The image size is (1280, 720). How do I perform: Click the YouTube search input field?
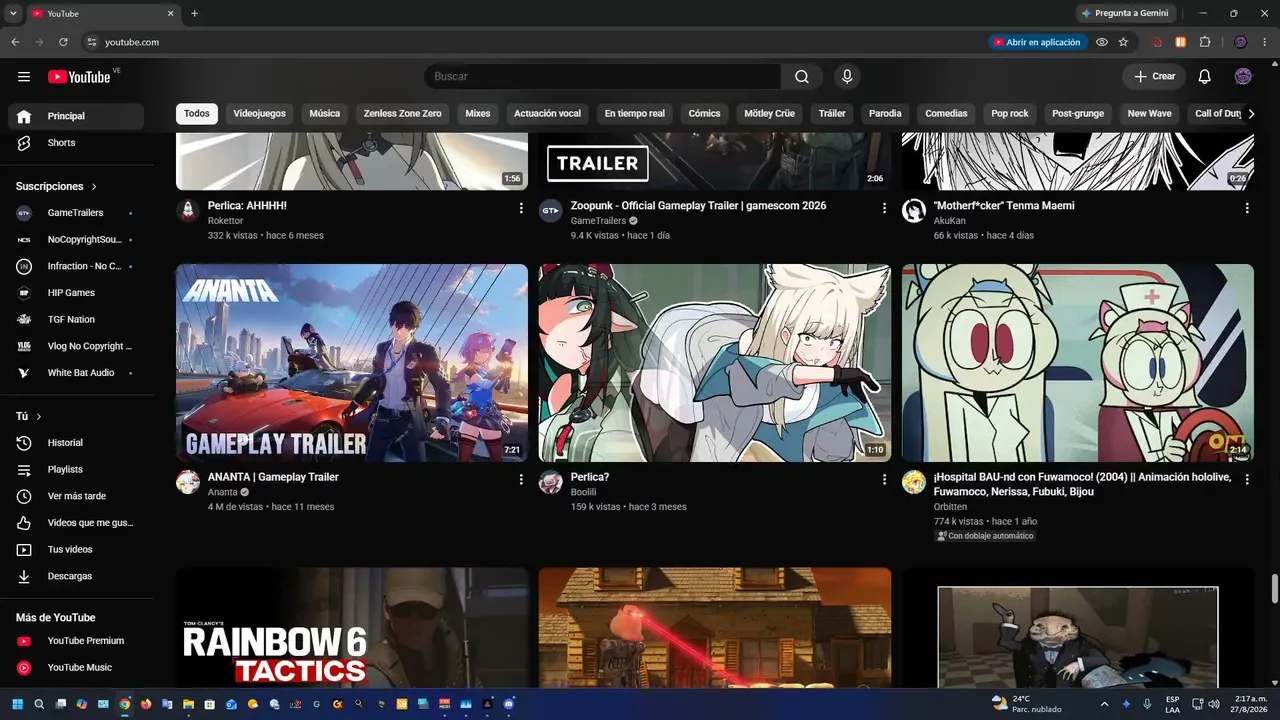[603, 77]
